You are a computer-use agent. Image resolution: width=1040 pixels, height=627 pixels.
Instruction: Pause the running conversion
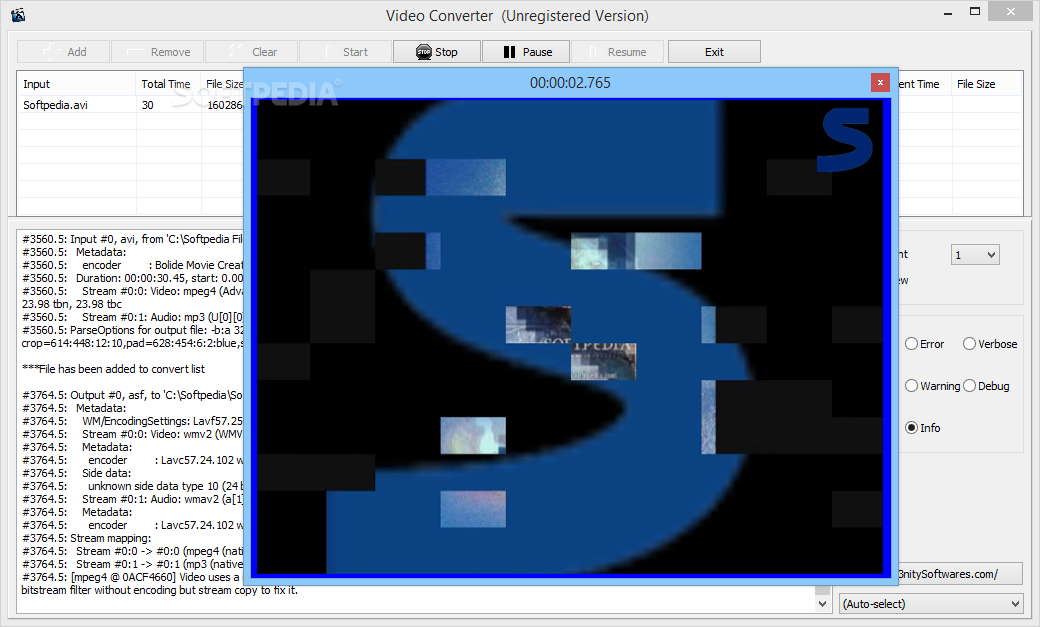527,52
